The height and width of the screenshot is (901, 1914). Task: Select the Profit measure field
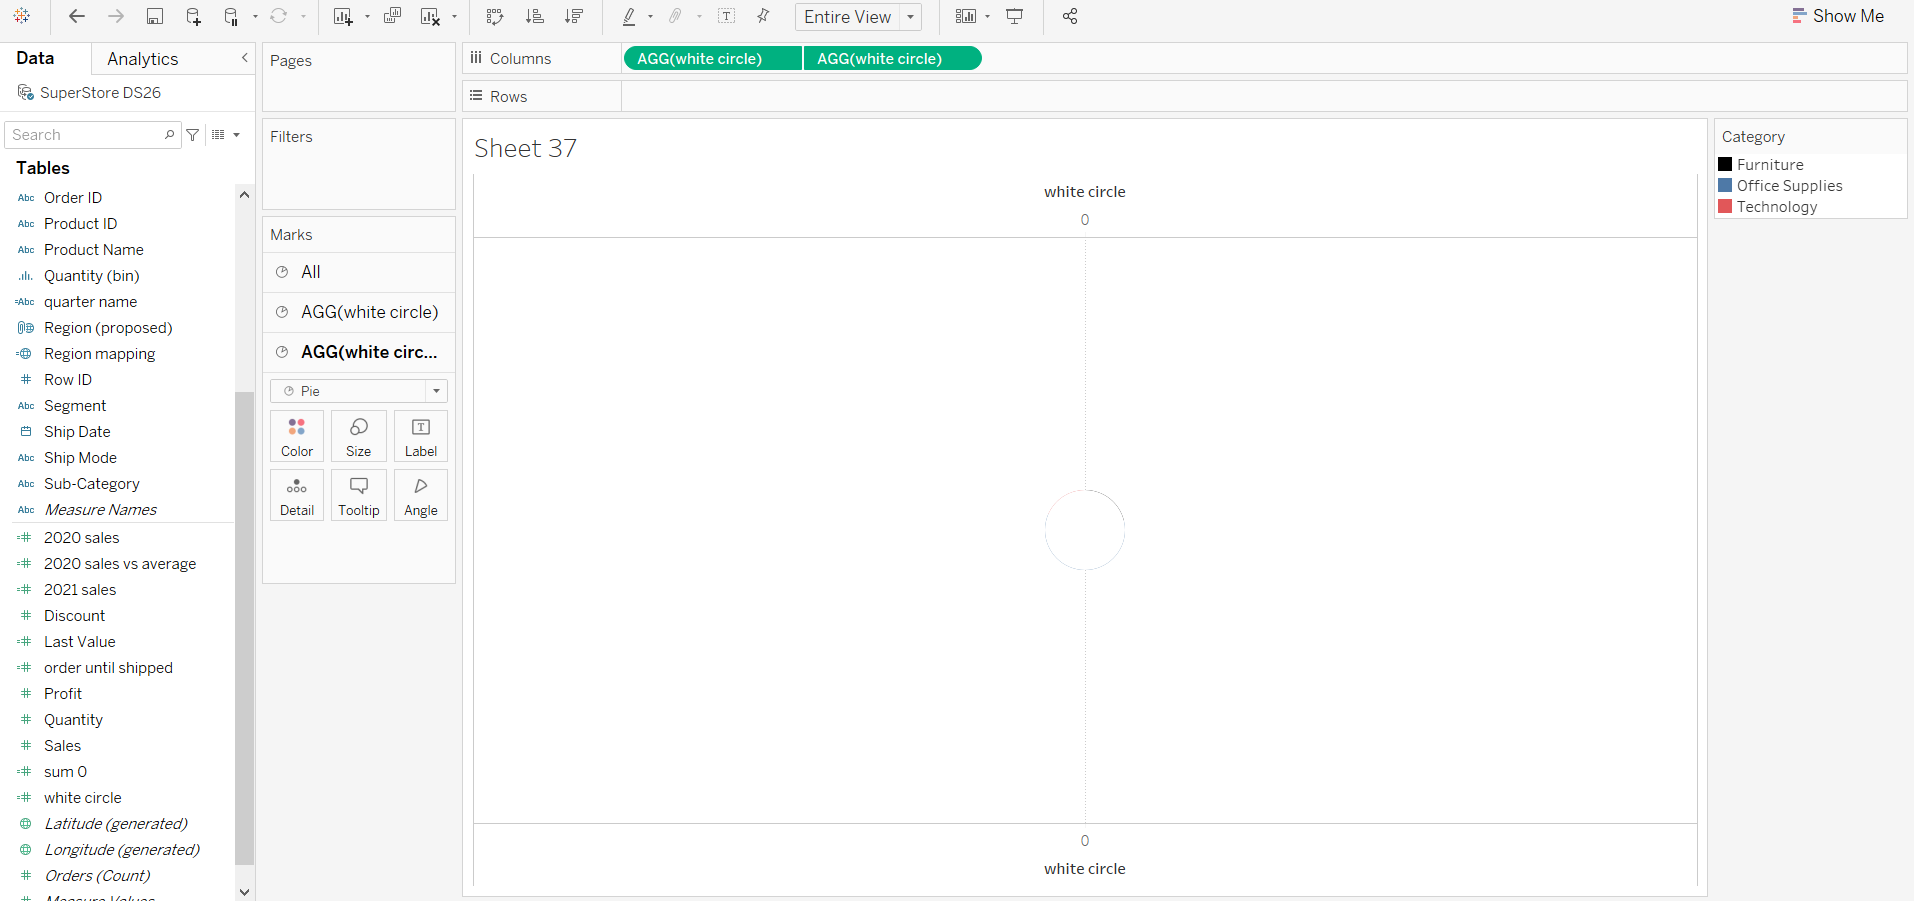click(x=63, y=694)
